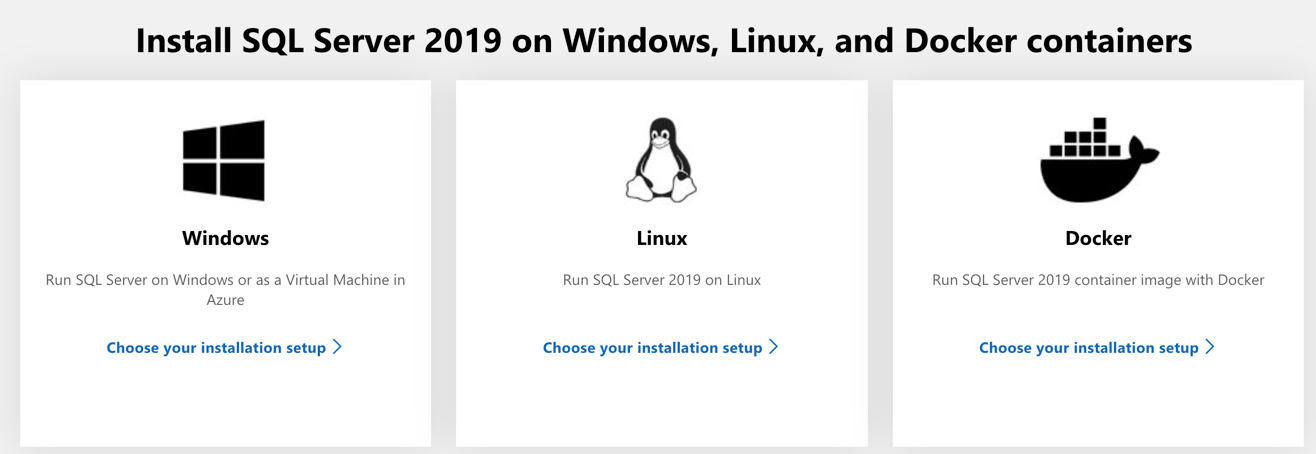
Task: Select the 'Linux' card title
Action: [661, 238]
